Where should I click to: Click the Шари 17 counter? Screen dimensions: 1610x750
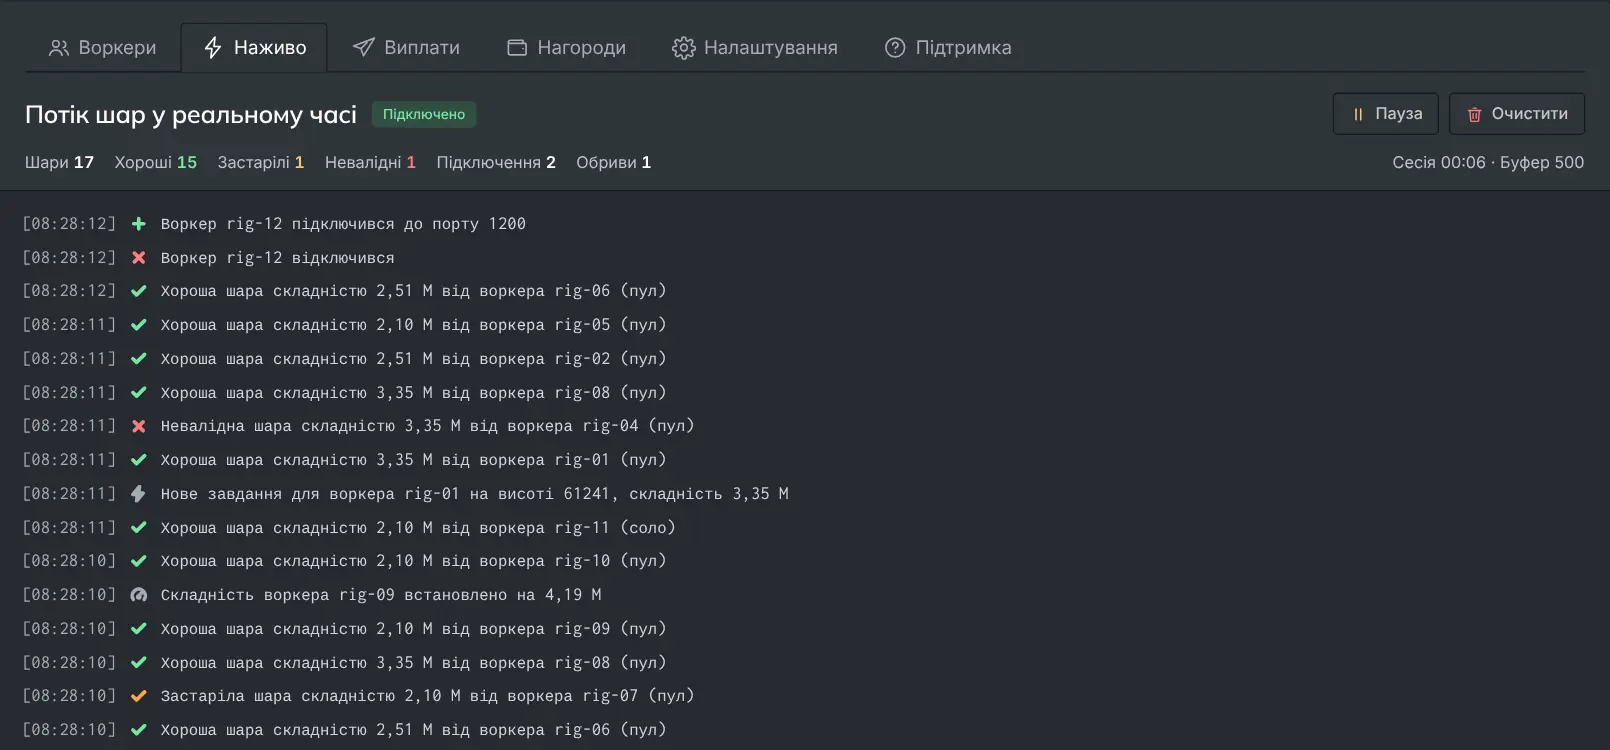(x=59, y=162)
